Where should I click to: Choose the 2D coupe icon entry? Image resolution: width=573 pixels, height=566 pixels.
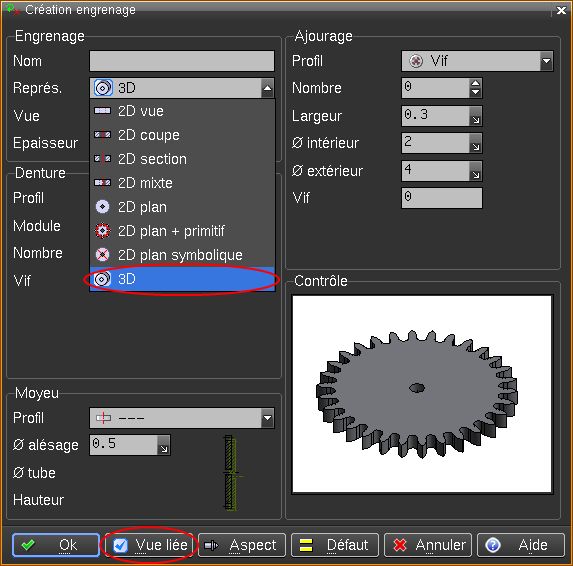pos(102,135)
